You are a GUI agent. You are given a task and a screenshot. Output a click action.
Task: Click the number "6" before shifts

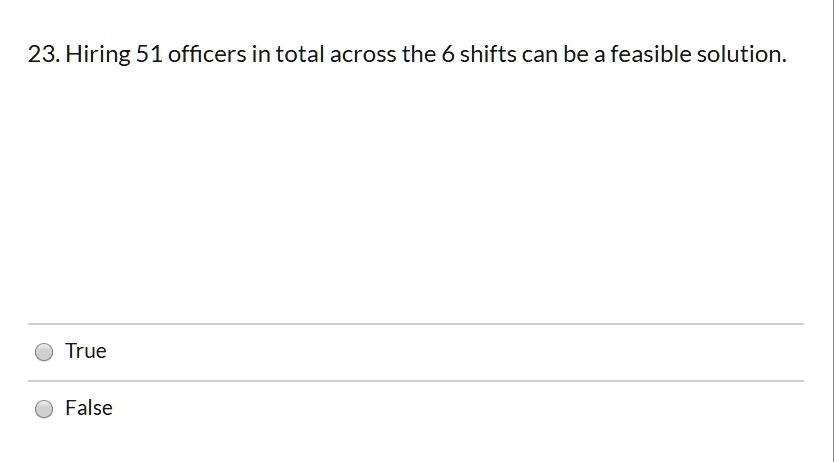pyautogui.click(x=448, y=54)
